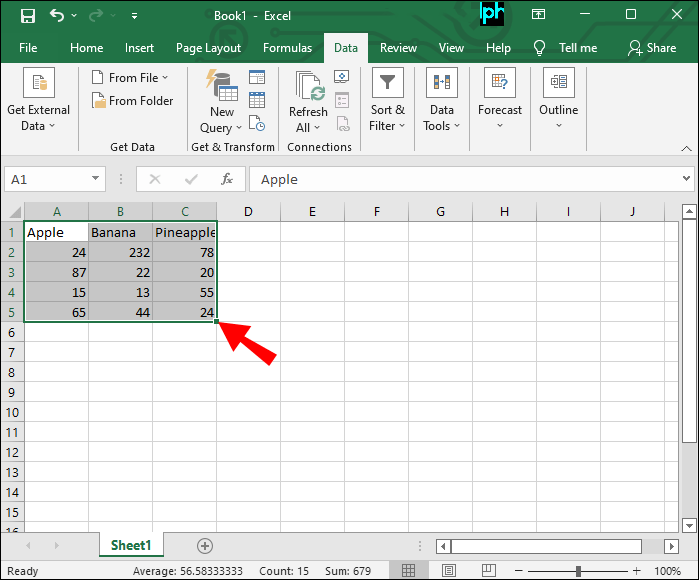The width and height of the screenshot is (699, 580).
Task: Open the Sort & Filter group
Action: click(387, 101)
